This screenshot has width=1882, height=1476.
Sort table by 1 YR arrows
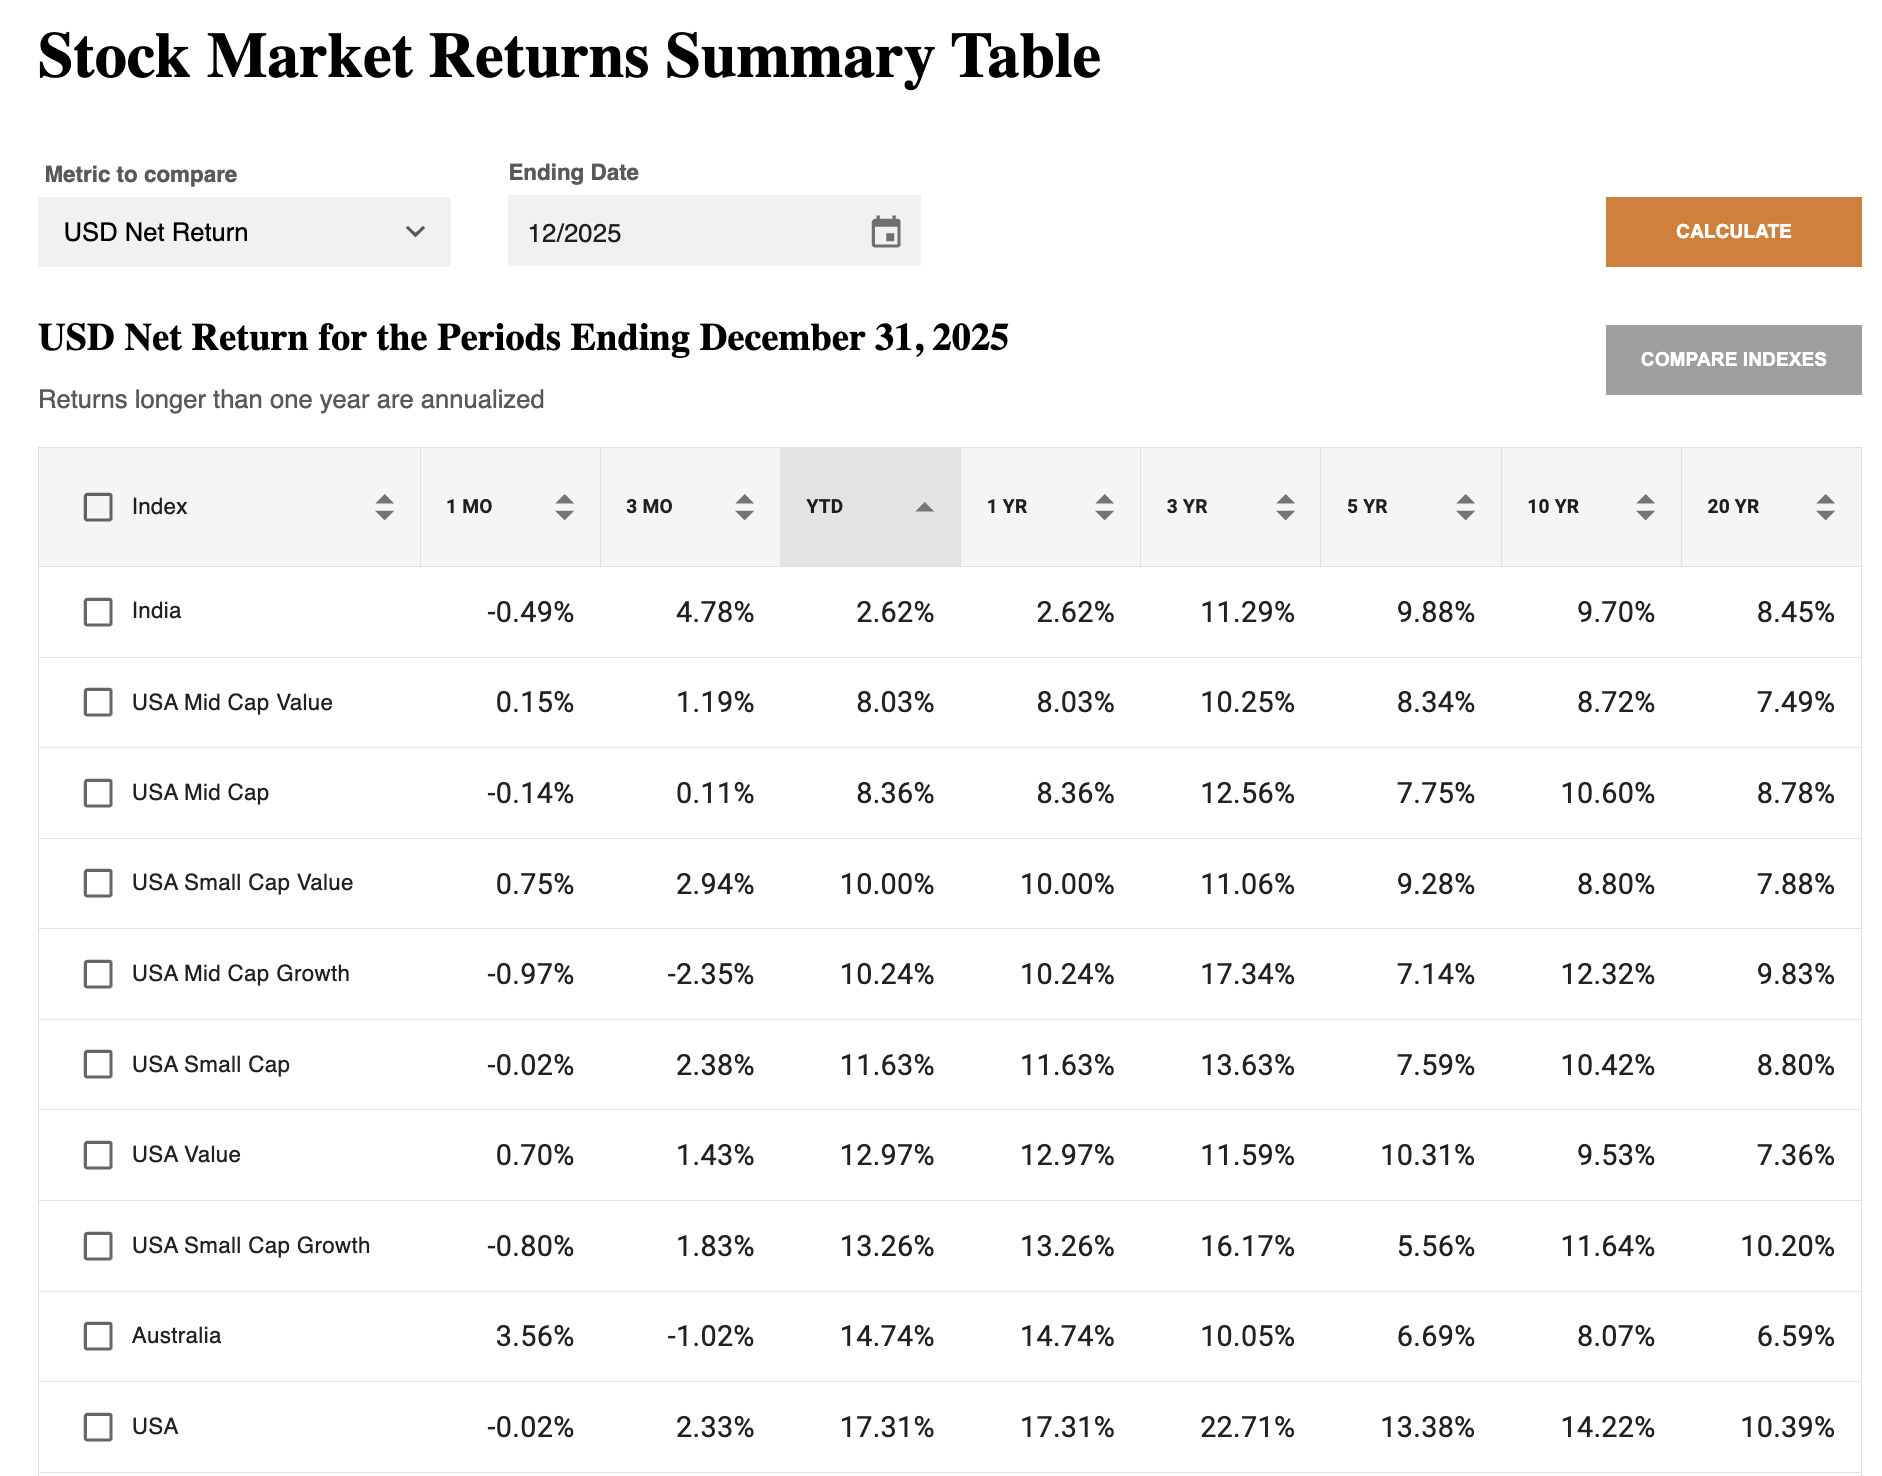pyautogui.click(x=1104, y=507)
